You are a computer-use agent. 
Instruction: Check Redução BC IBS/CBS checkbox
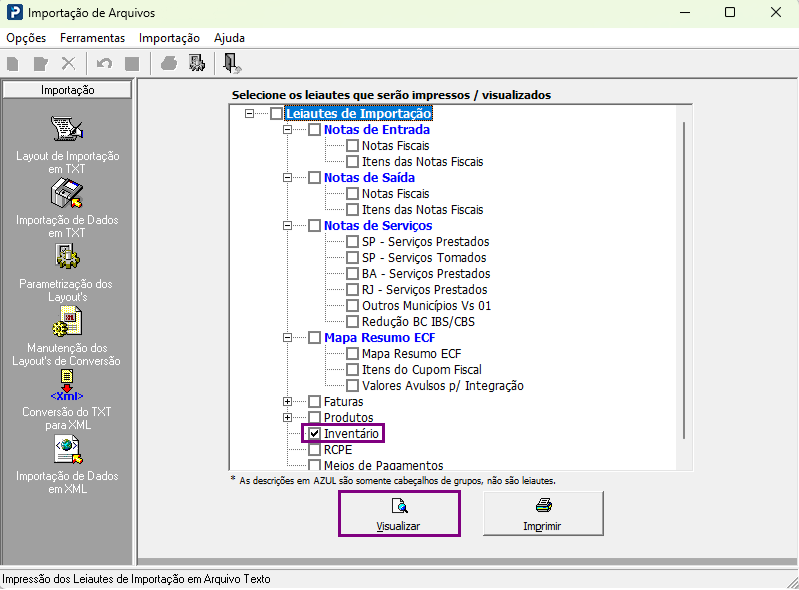(353, 321)
